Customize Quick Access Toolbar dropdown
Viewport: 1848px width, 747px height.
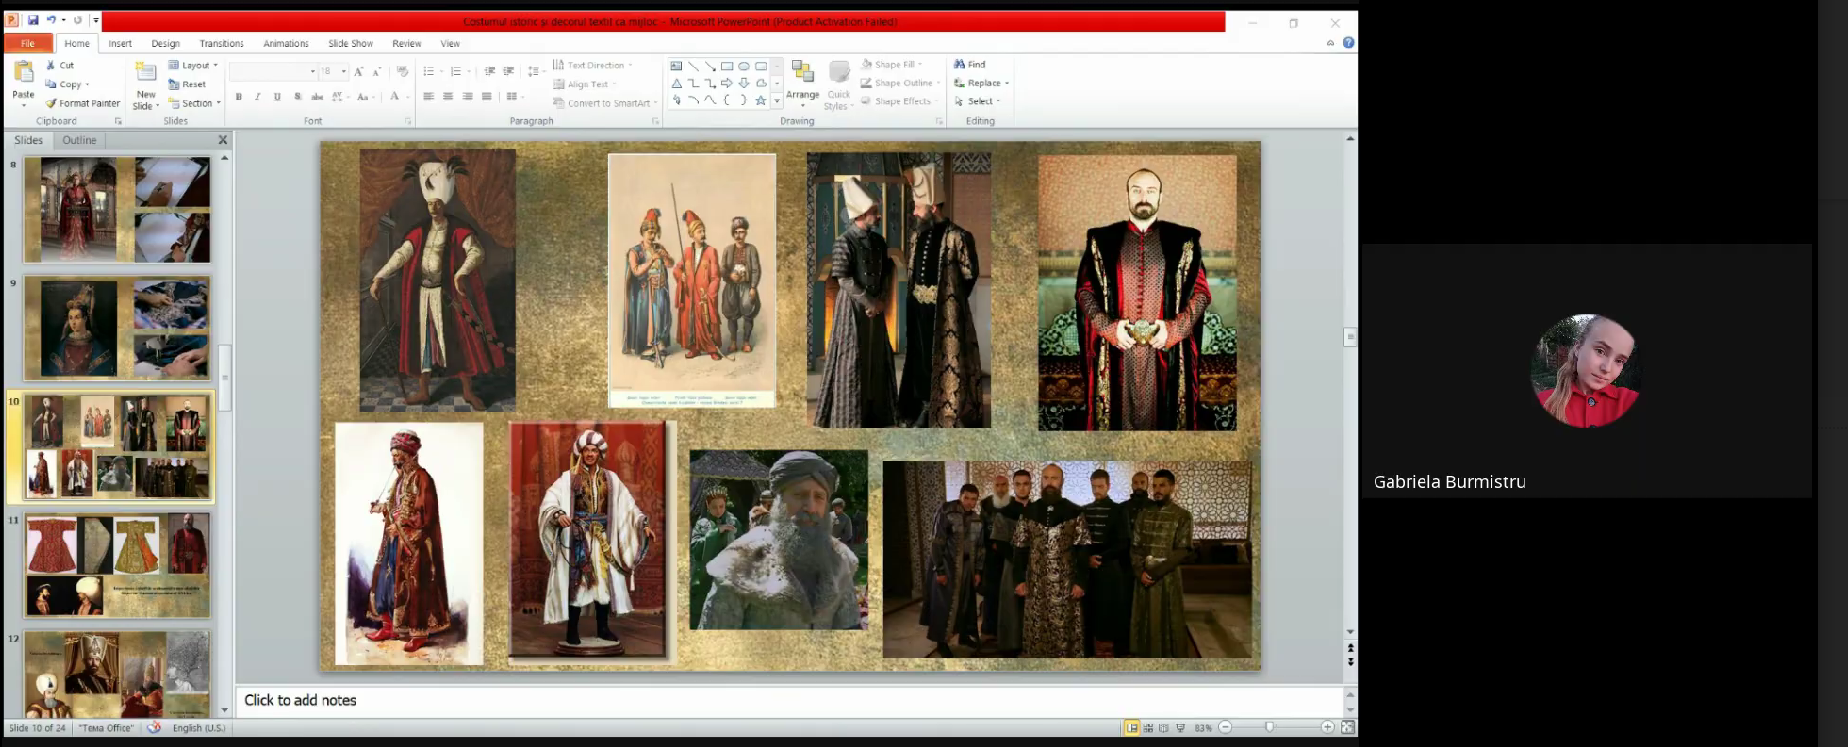(x=96, y=20)
